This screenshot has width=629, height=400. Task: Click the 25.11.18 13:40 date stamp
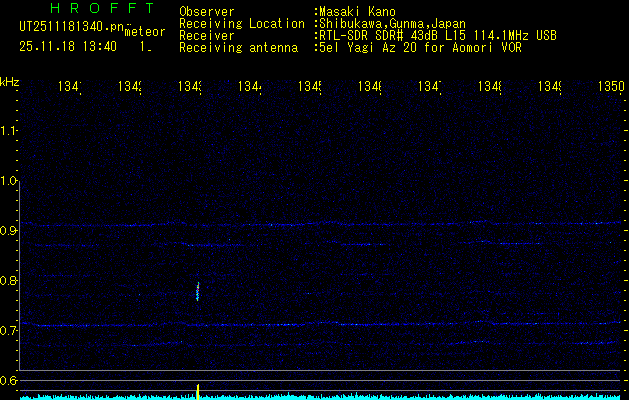(67, 46)
